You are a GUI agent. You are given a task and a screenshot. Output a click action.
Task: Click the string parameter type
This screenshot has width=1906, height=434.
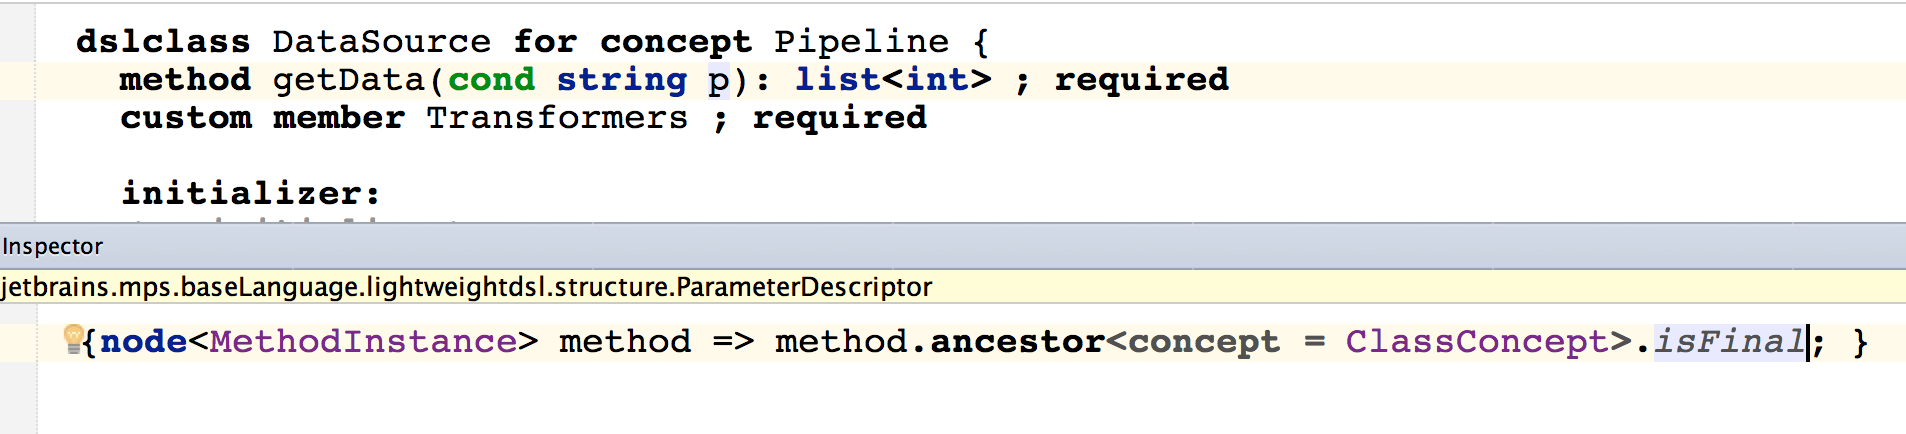pyautogui.click(x=621, y=80)
